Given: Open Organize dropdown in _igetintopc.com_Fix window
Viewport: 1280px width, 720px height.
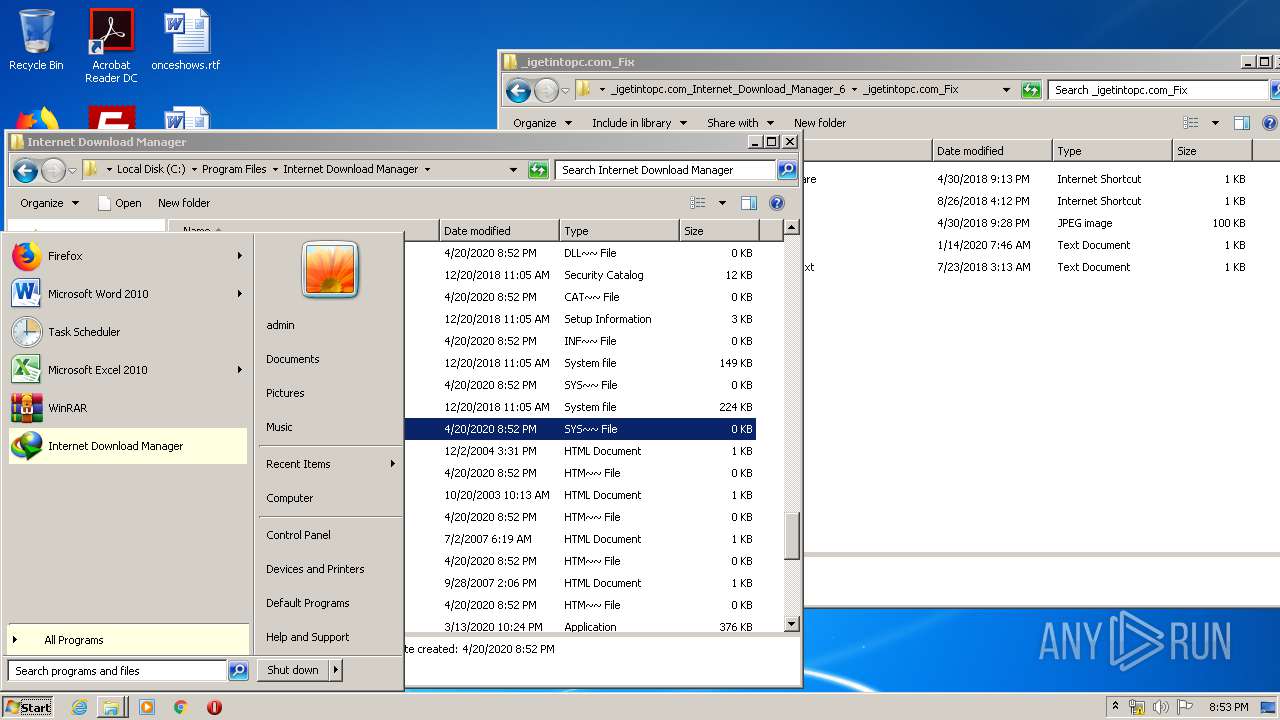Looking at the screenshot, I should click(x=542, y=123).
